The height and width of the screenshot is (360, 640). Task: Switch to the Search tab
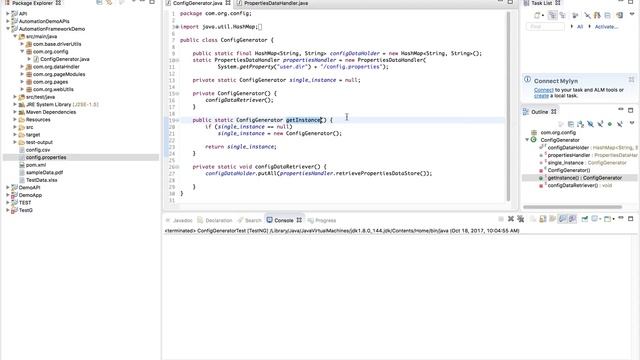click(x=249, y=220)
